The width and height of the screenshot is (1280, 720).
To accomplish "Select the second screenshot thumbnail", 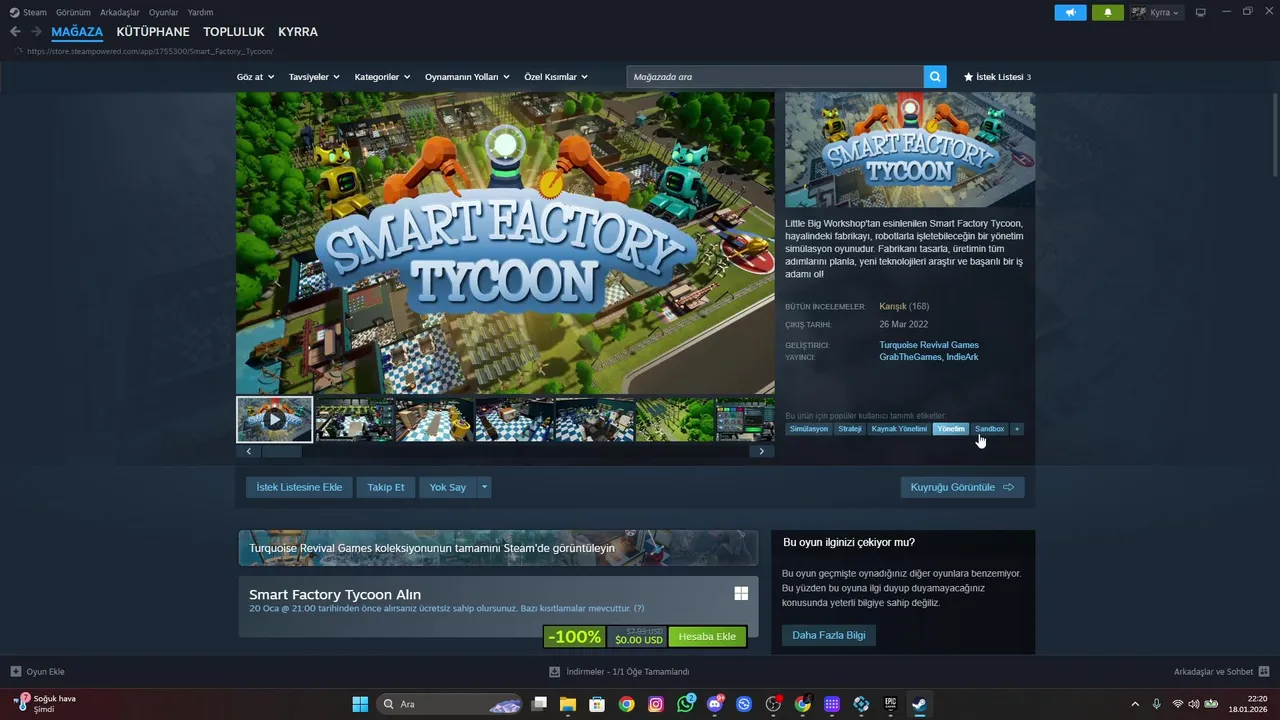I will click(x=354, y=419).
